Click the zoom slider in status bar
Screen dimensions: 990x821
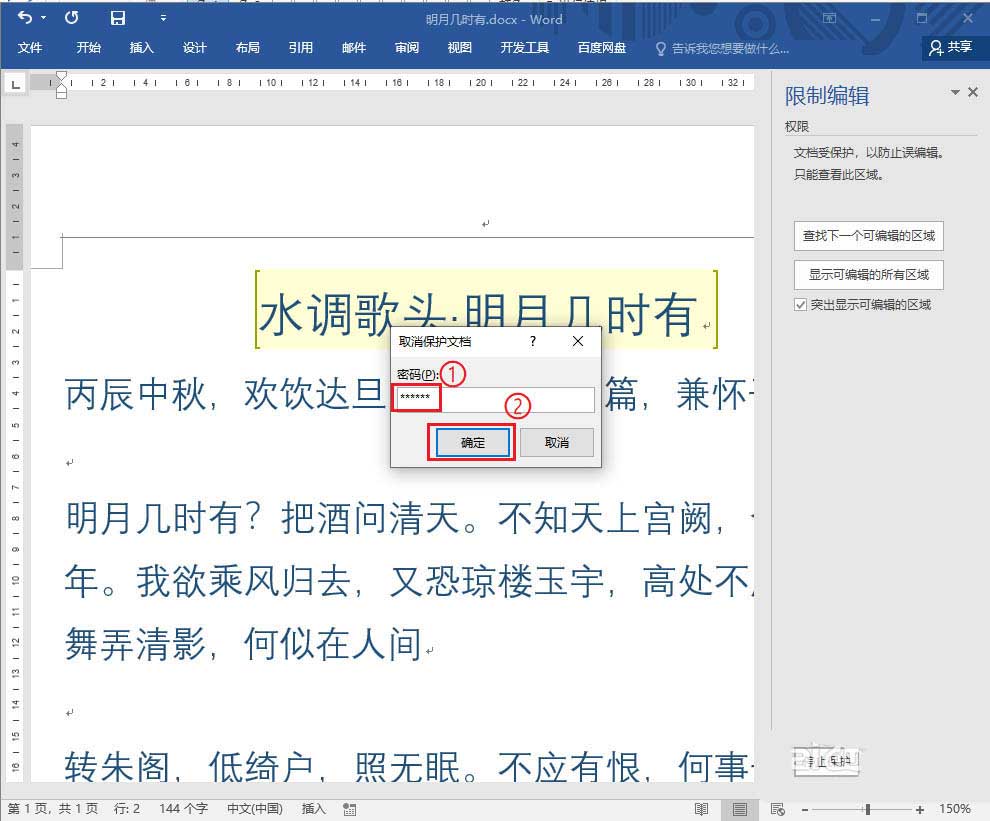tap(867, 808)
